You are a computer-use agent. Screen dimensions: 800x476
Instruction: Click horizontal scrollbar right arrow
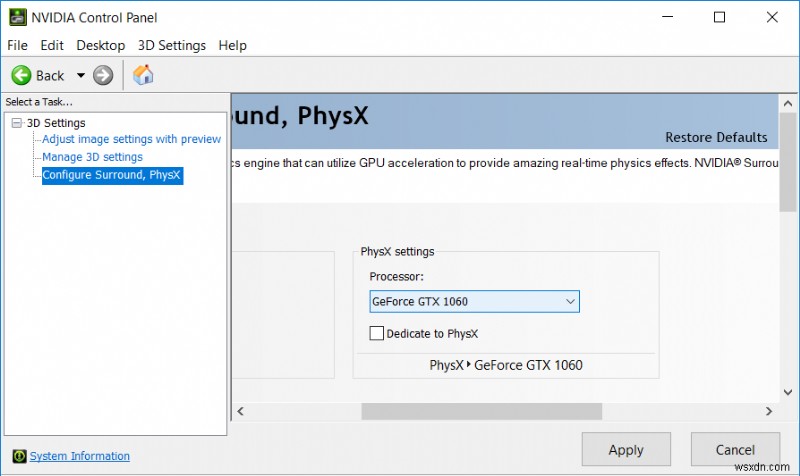coord(769,411)
